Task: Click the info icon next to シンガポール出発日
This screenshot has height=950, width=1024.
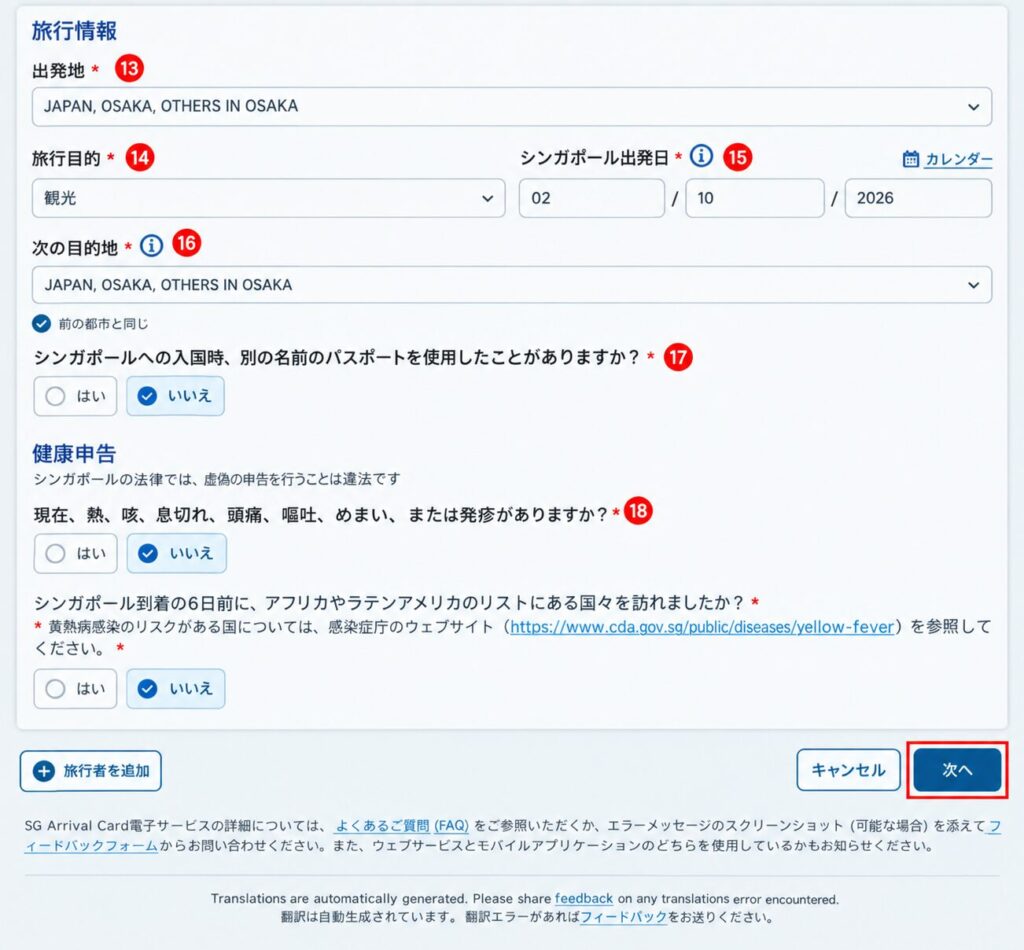Action: (701, 156)
